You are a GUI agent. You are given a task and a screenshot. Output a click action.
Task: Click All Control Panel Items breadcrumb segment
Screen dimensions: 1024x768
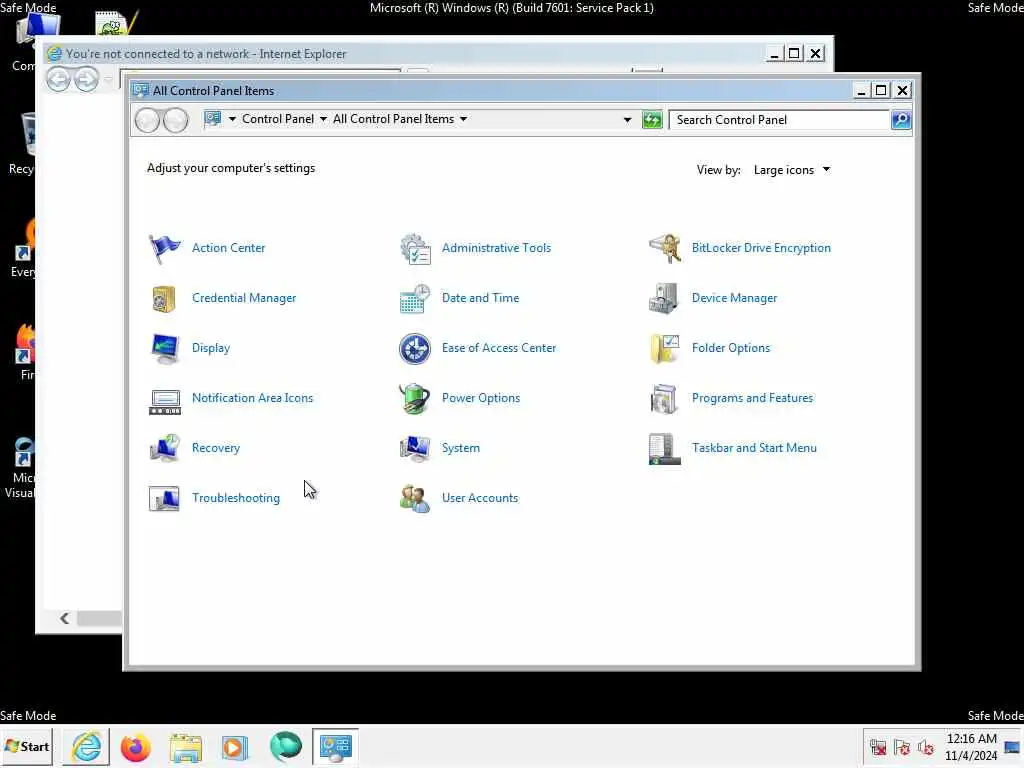click(x=393, y=119)
